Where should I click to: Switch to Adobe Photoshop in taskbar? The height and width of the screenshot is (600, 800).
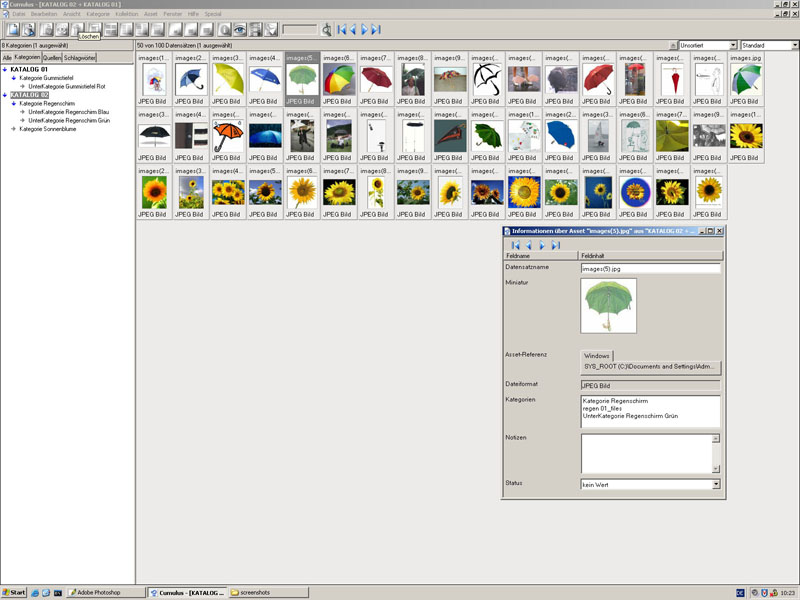(106, 592)
